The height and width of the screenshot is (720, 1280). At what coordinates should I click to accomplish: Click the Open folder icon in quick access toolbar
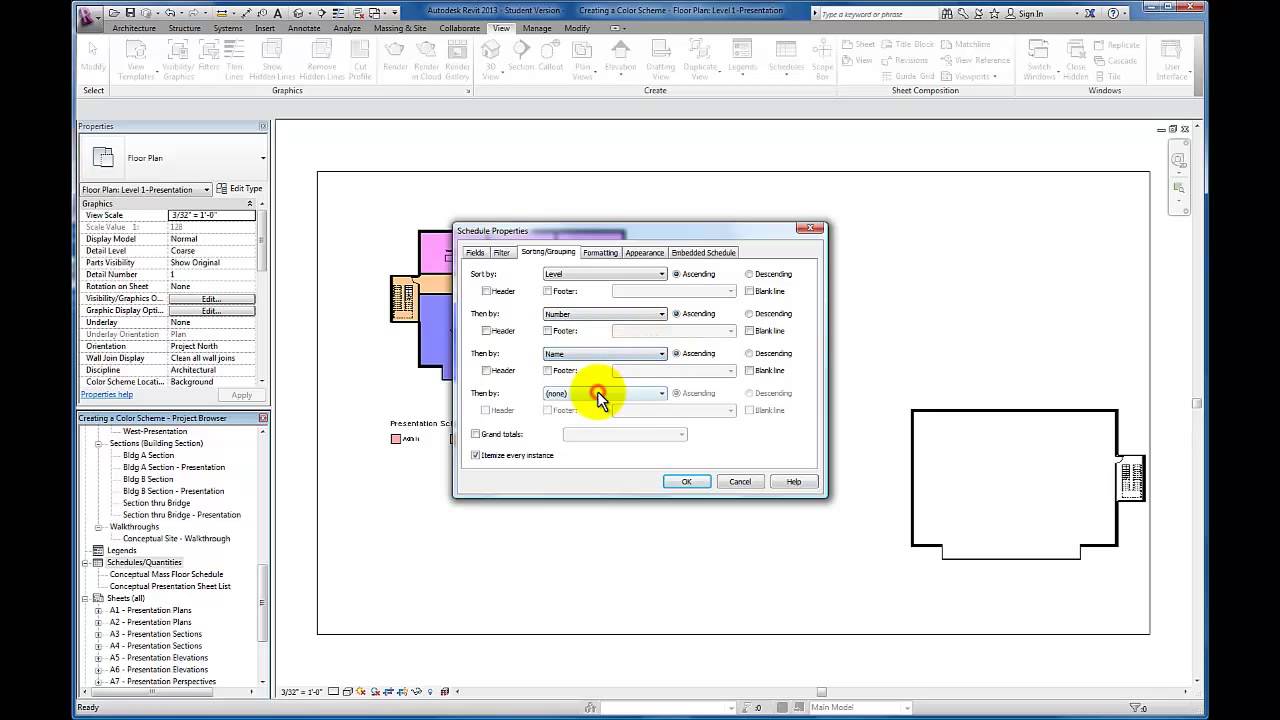click(115, 13)
